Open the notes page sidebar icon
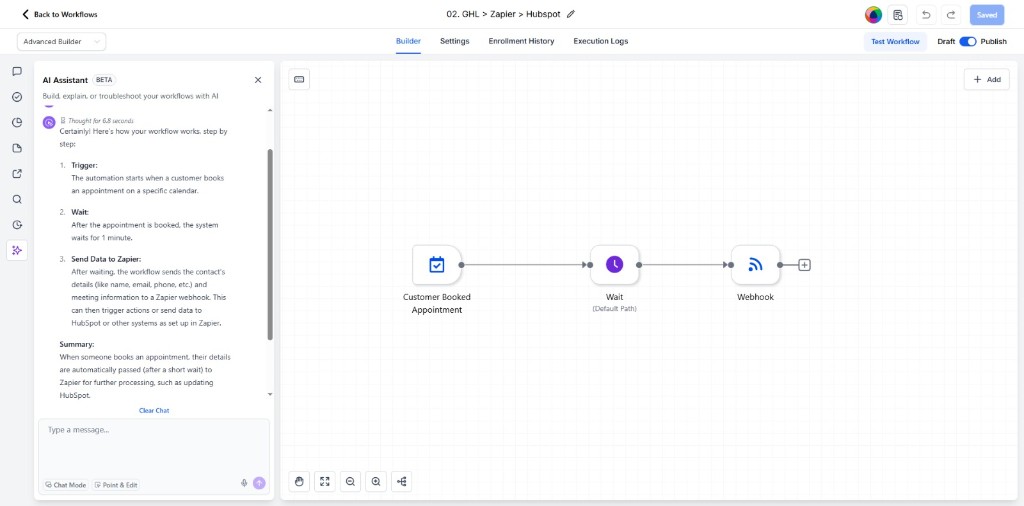1024x506 pixels. coord(17,148)
